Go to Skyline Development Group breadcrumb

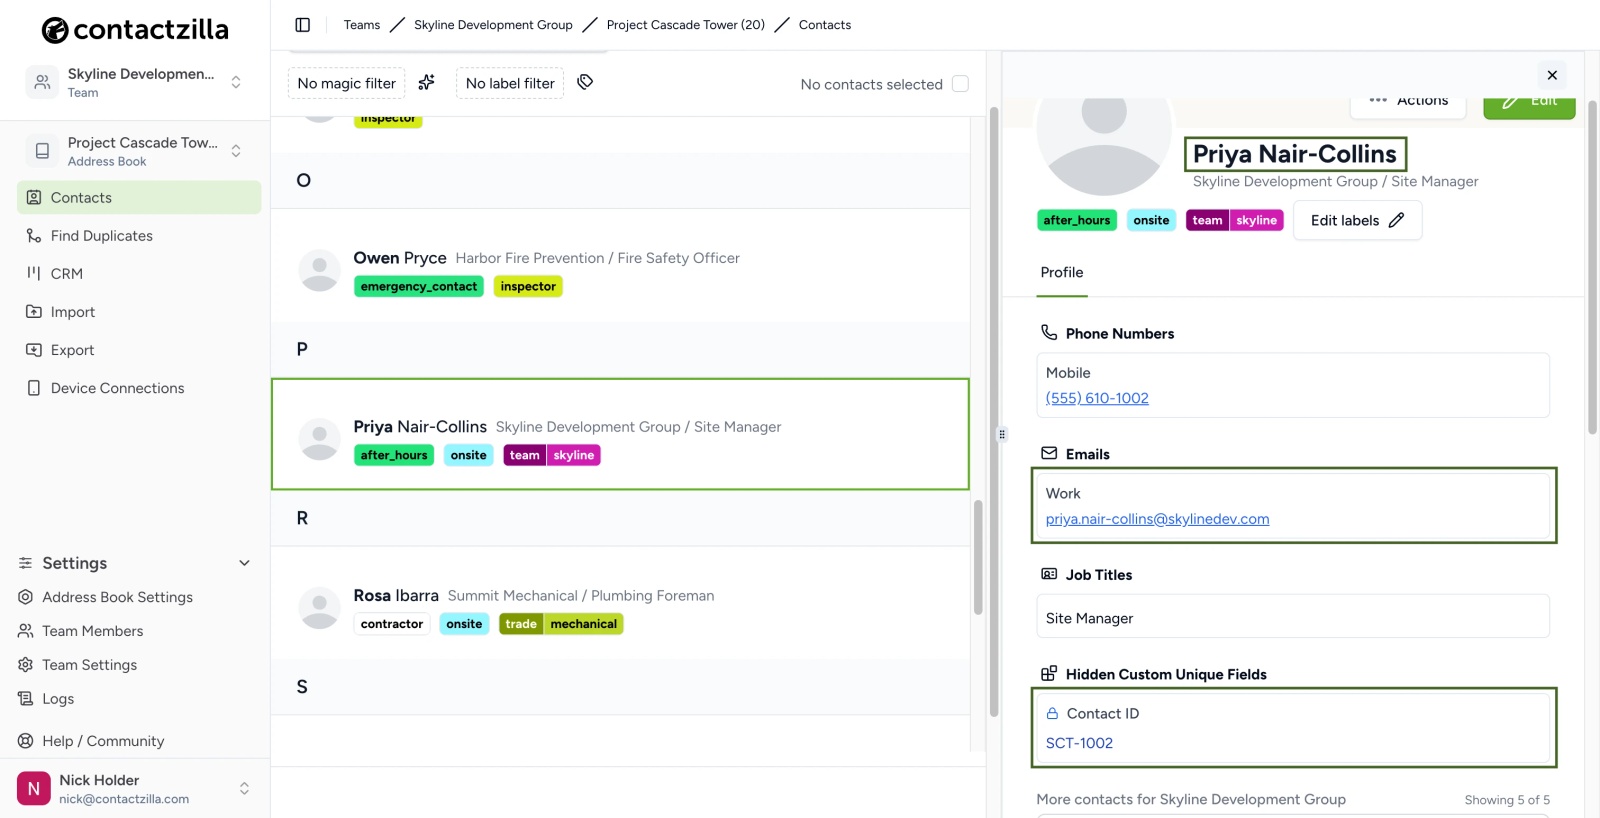pyautogui.click(x=493, y=25)
